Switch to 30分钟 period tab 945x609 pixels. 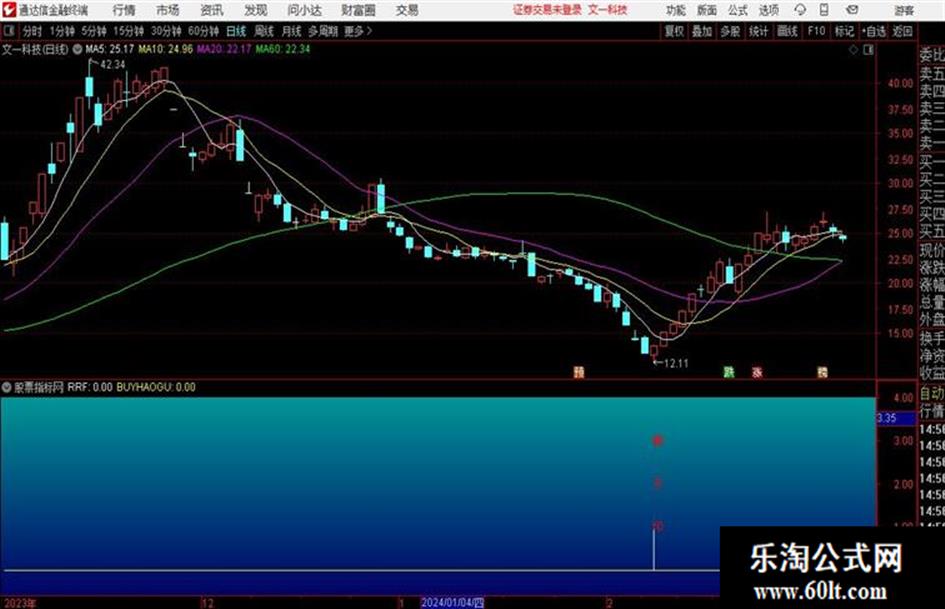(x=166, y=31)
